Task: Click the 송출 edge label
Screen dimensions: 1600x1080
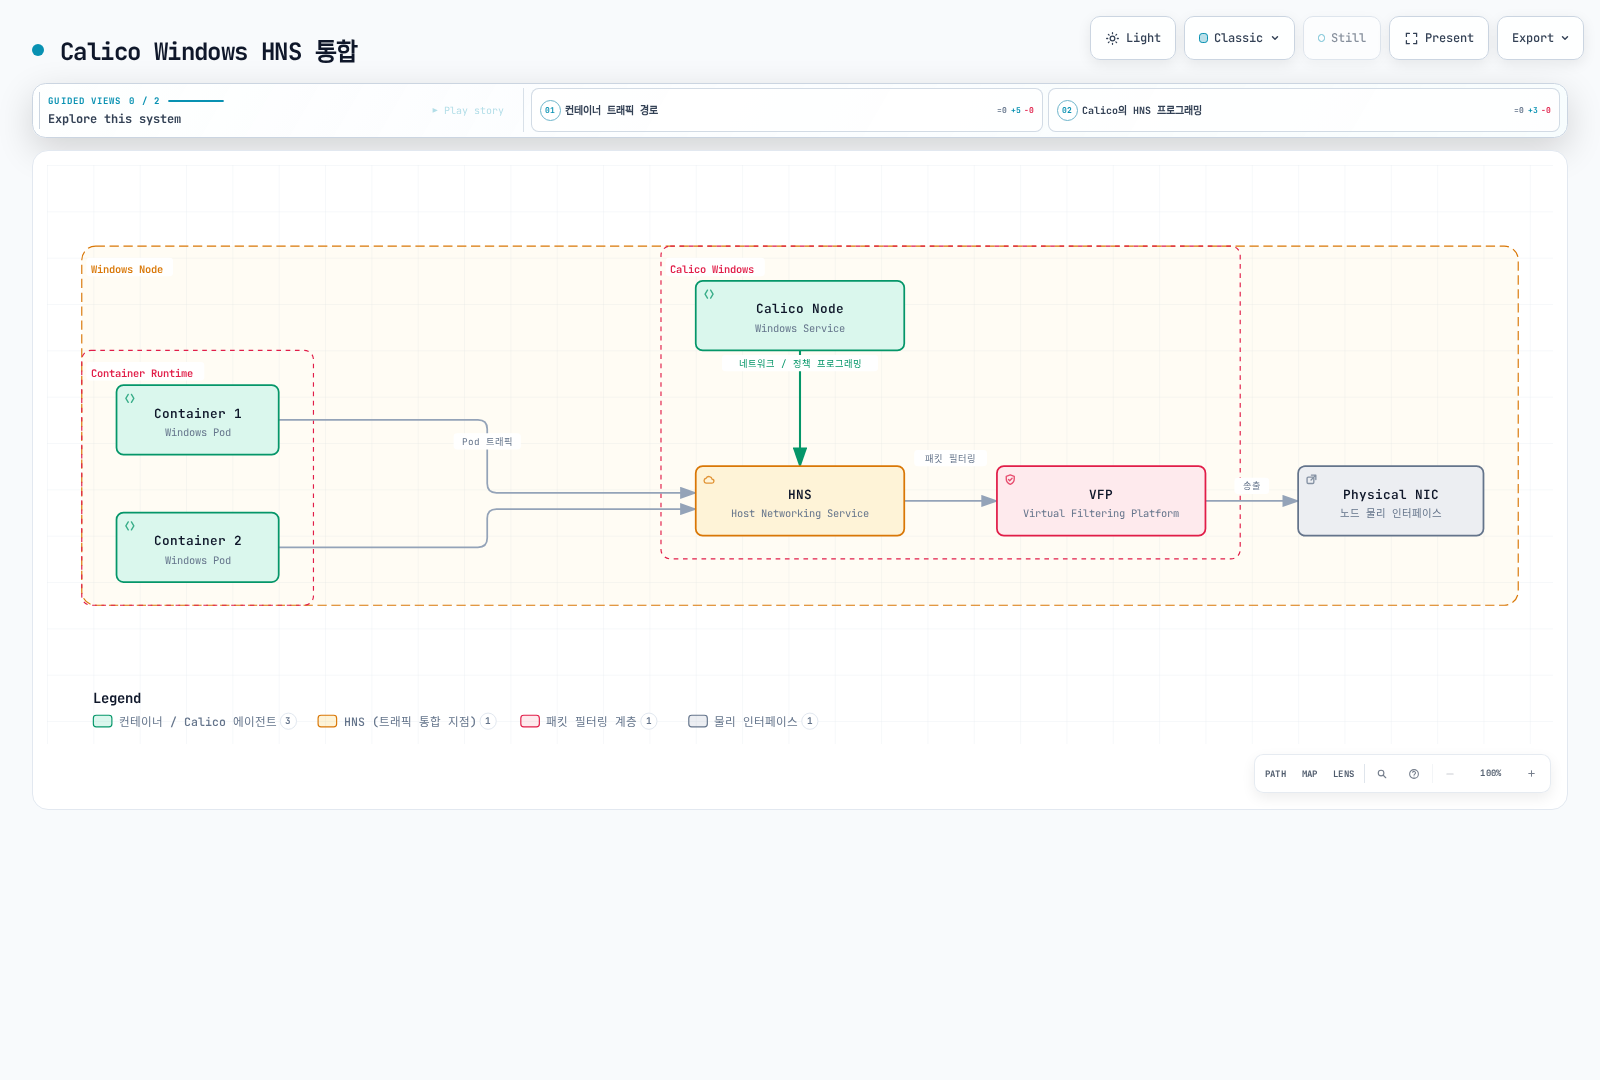Action: [x=1252, y=485]
